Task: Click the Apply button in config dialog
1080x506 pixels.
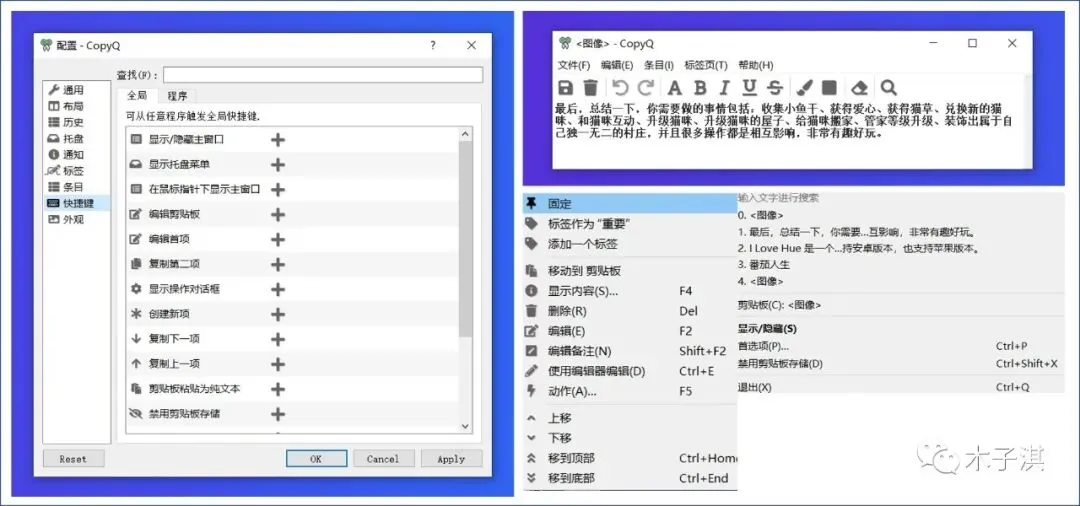Action: coord(451,458)
